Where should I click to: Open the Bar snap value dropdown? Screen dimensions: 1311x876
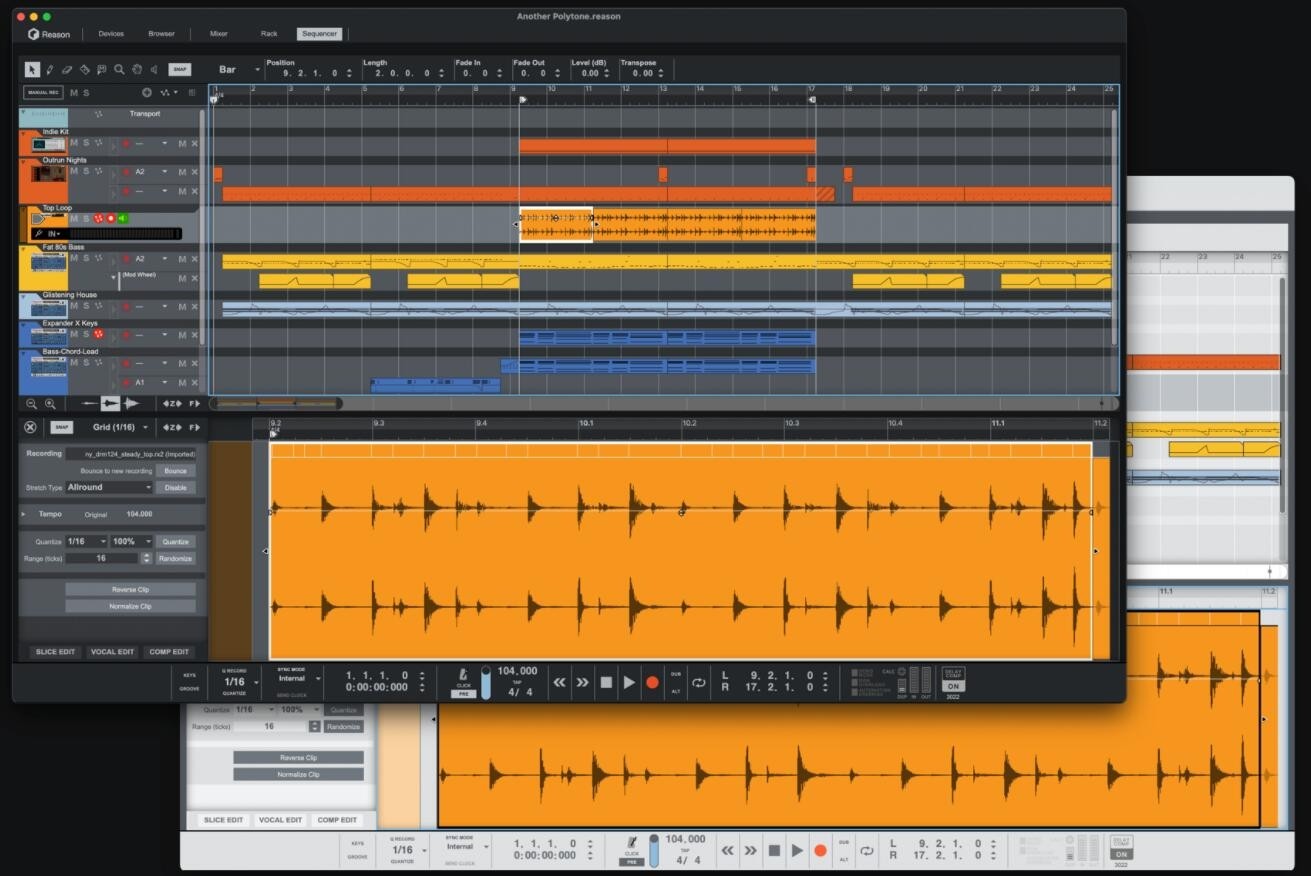coord(239,70)
